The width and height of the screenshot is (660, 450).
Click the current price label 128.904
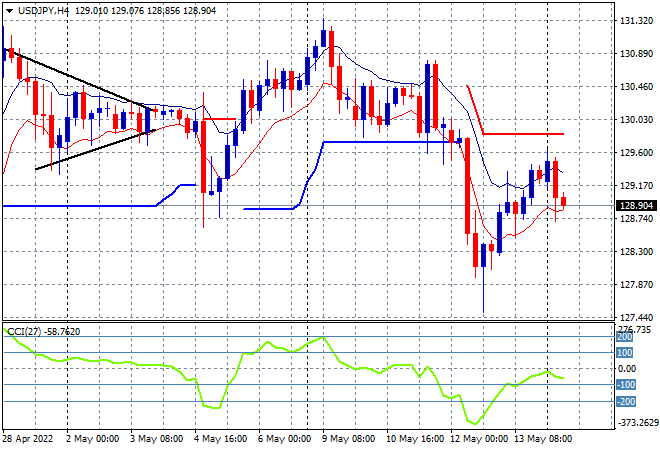pyautogui.click(x=637, y=206)
